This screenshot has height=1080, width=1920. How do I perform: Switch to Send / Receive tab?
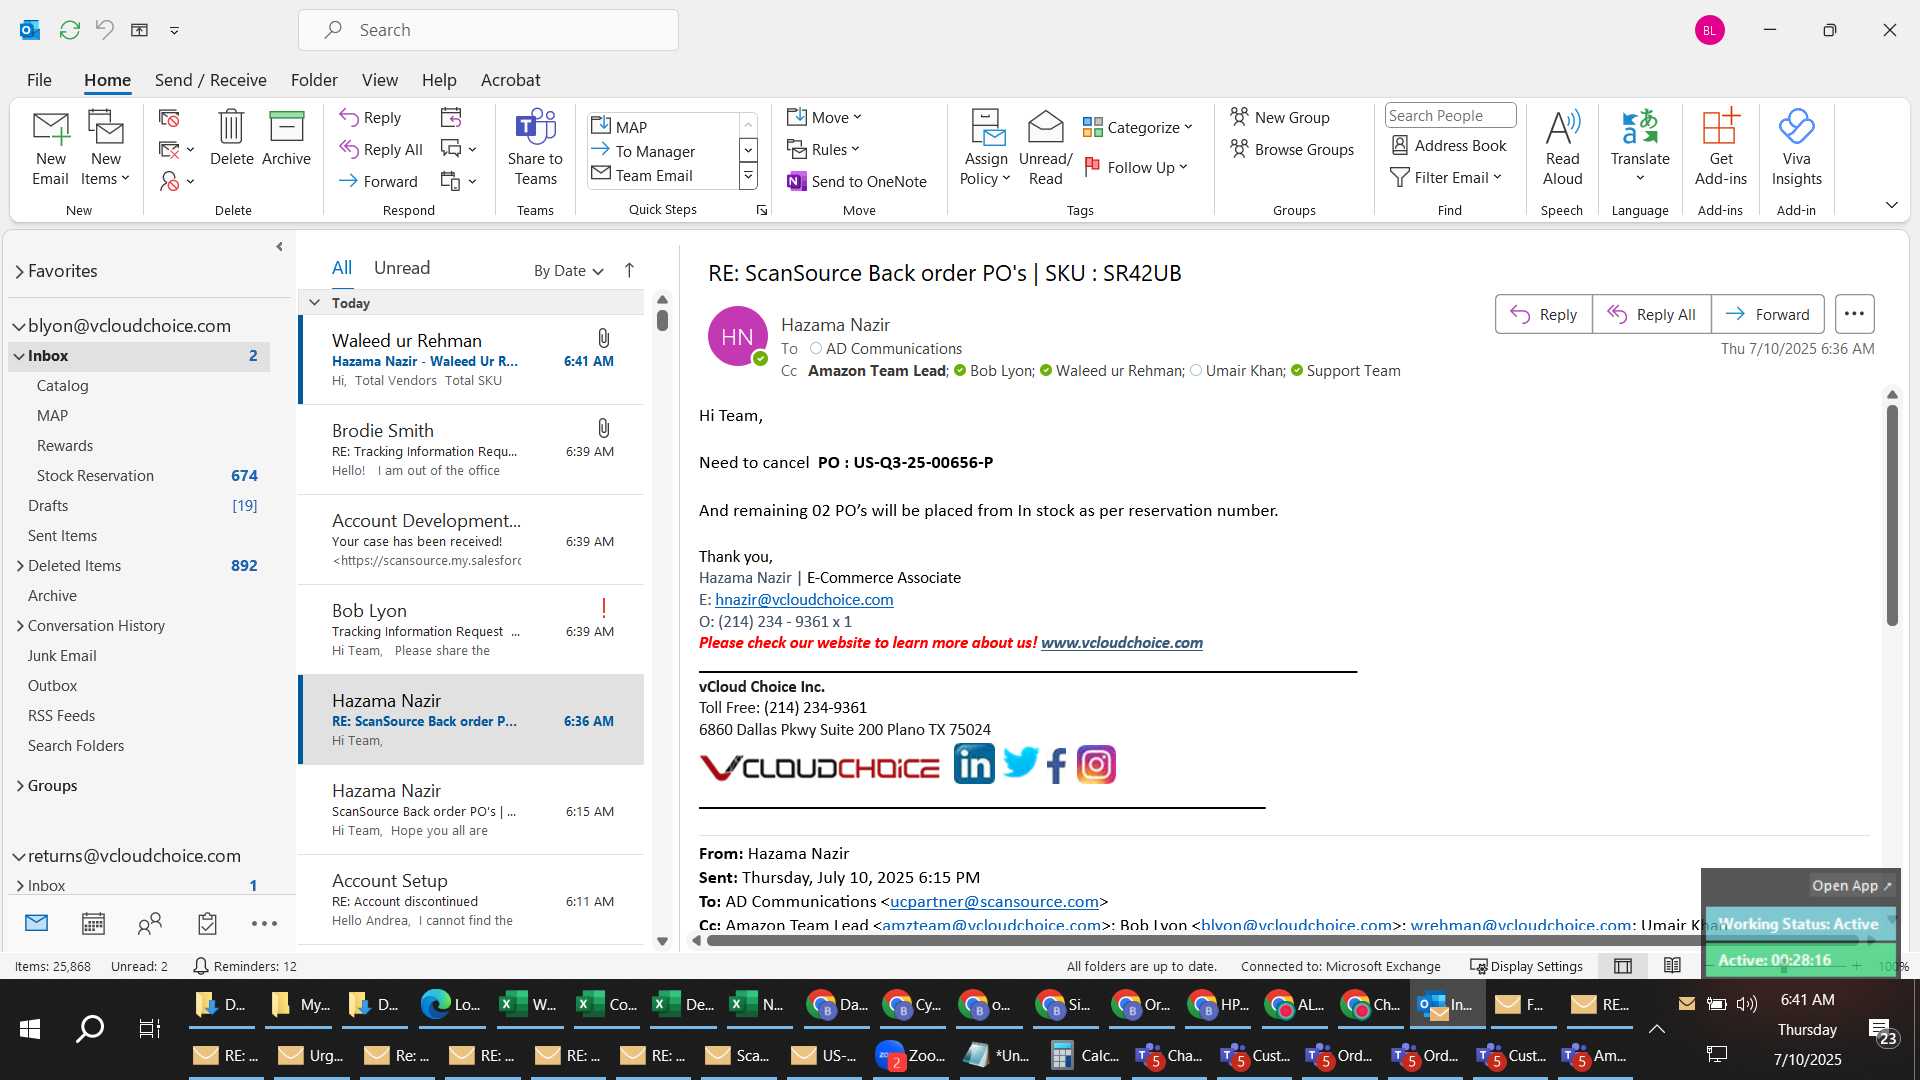[210, 80]
